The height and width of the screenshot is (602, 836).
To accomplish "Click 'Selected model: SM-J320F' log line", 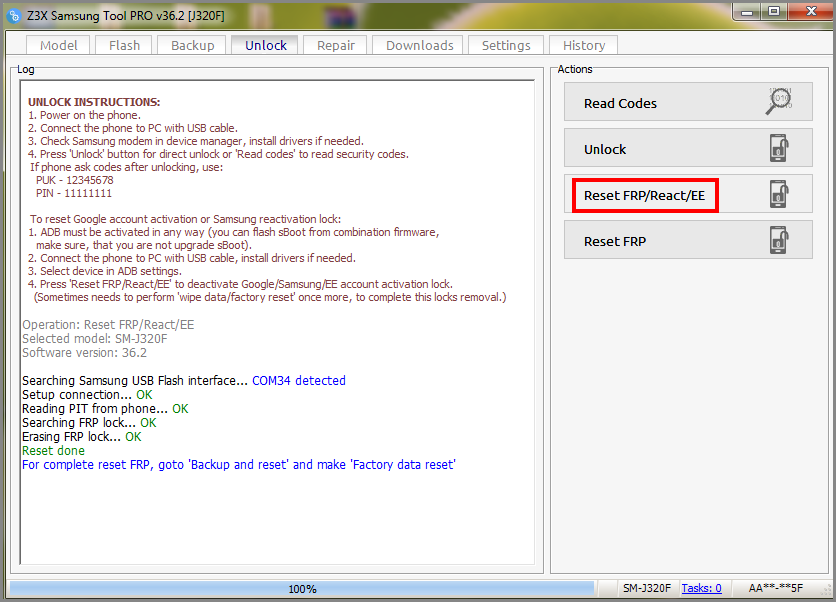I will tap(95, 339).
